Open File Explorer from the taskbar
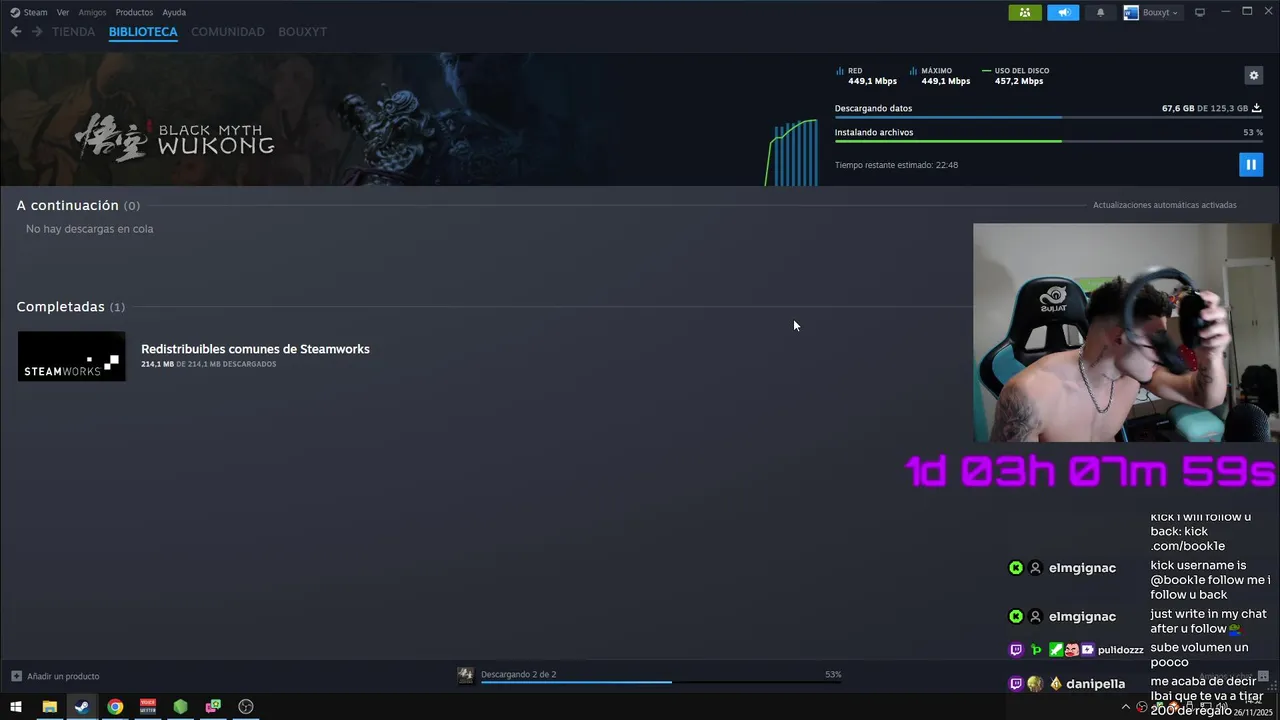Screen dimensions: 1280x720 tap(49, 707)
